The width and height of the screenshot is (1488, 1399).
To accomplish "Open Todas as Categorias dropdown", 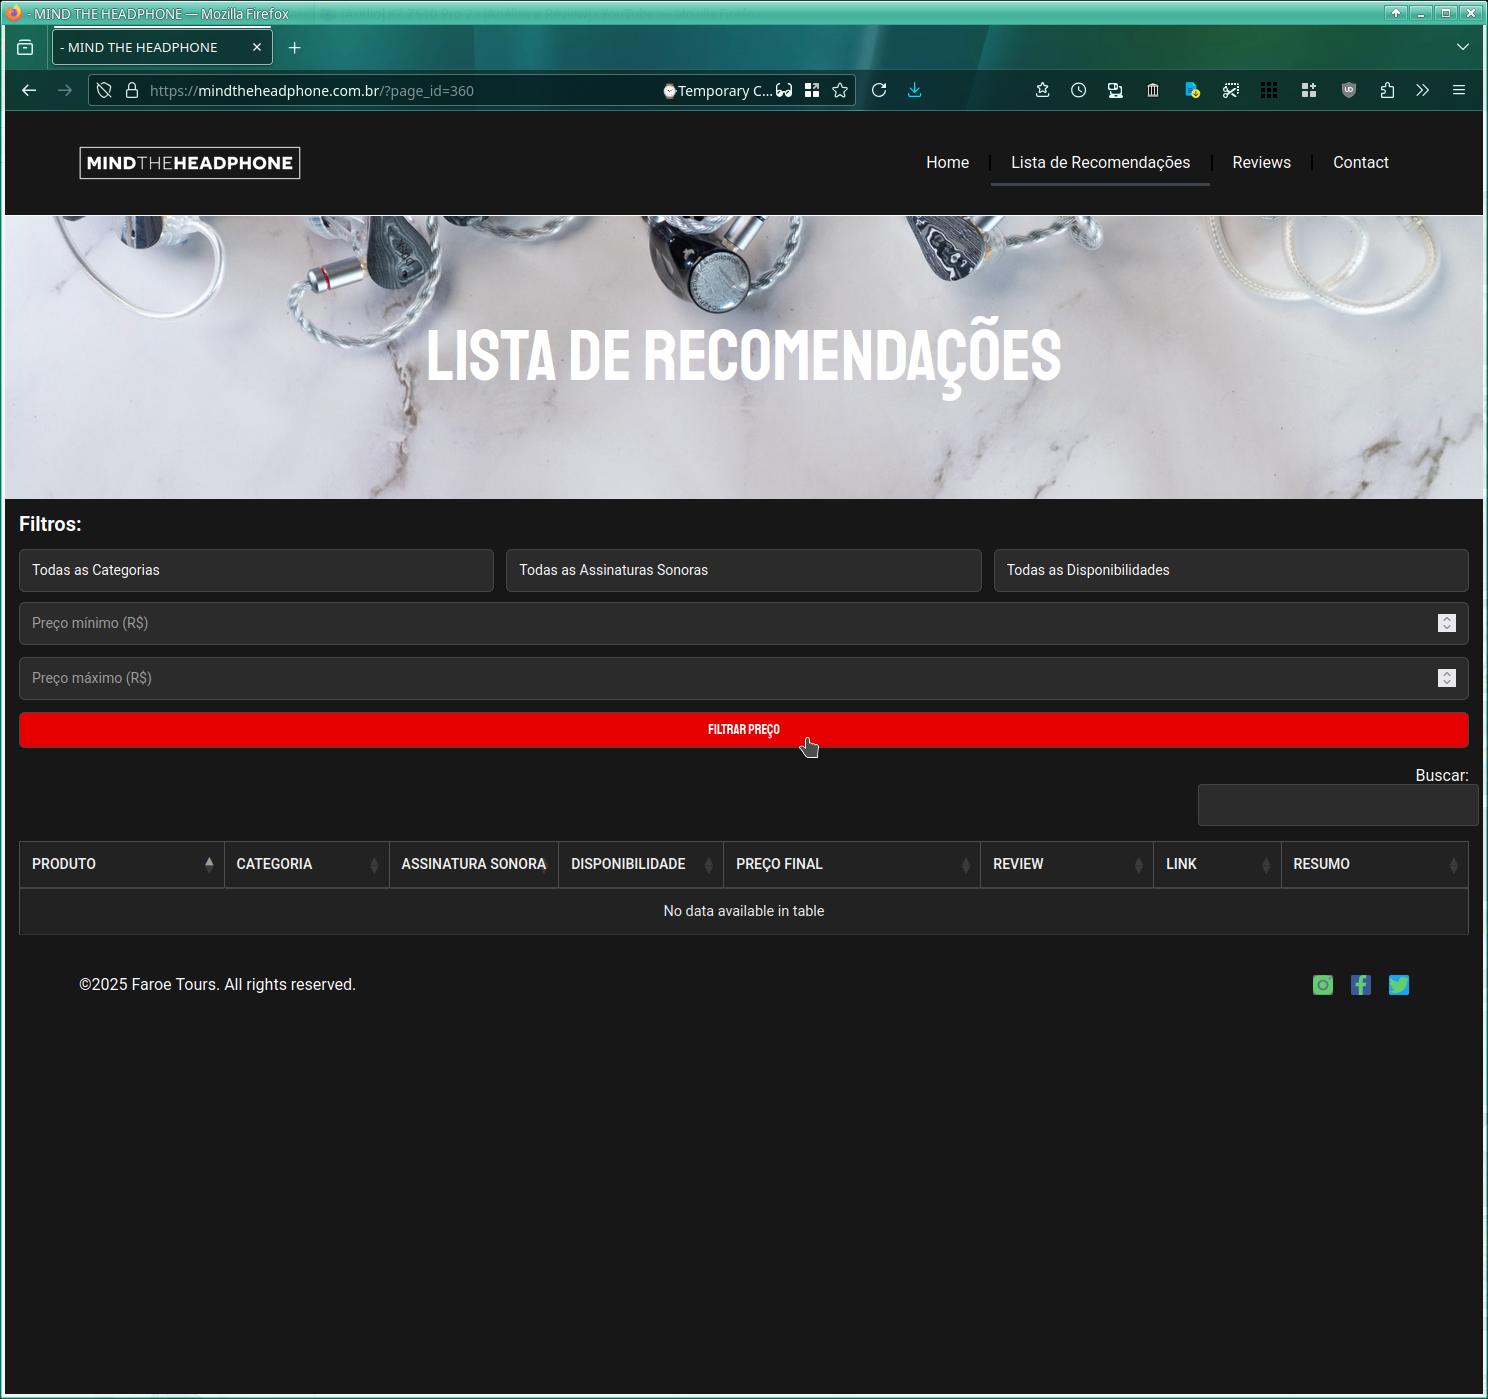I will pos(256,570).
